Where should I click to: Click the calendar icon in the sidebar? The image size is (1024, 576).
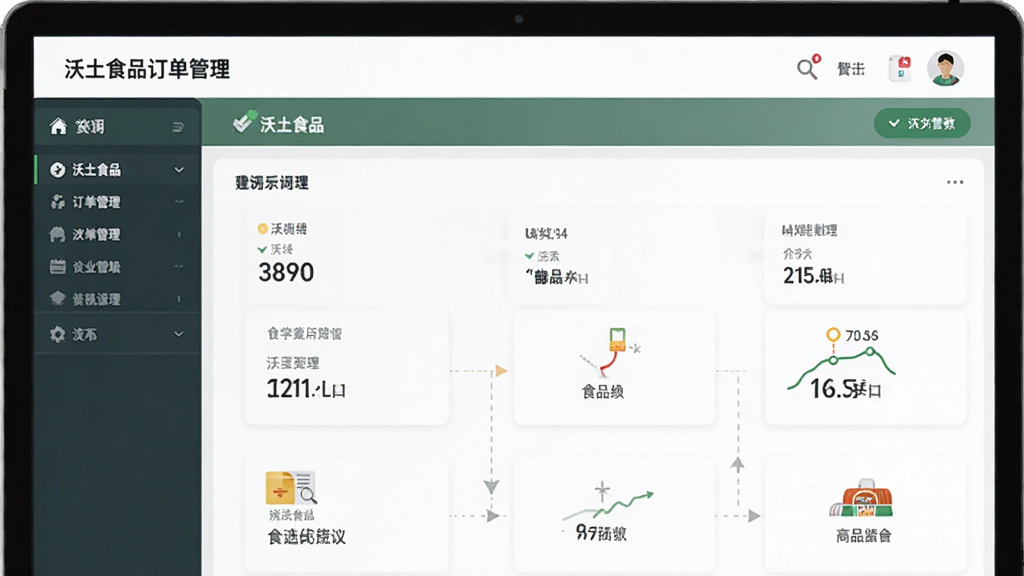(x=57, y=266)
